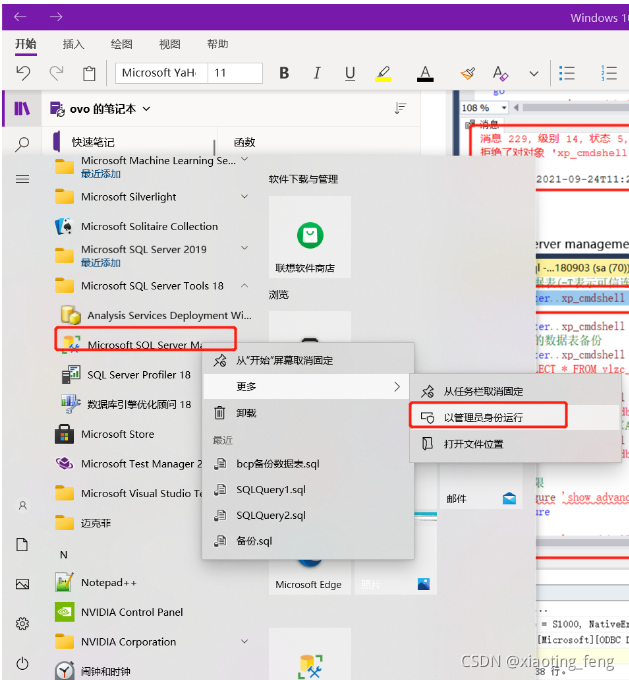The width and height of the screenshot is (629, 680).
Task: Open Pictures from Start sidebar
Action: (x=23, y=584)
